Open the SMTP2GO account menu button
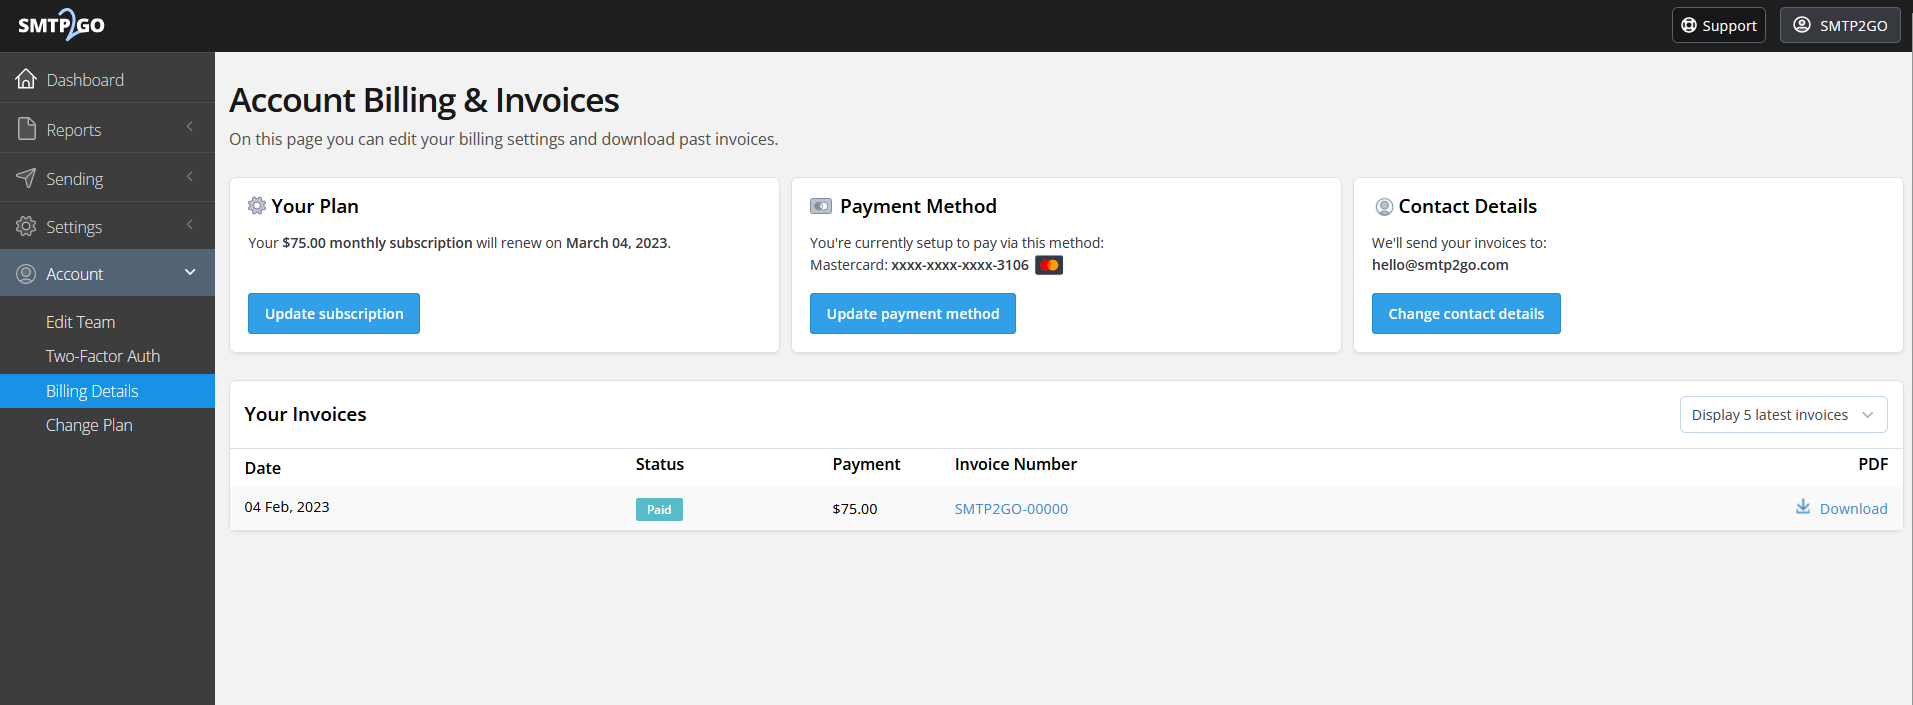The width and height of the screenshot is (1913, 705). [1840, 25]
